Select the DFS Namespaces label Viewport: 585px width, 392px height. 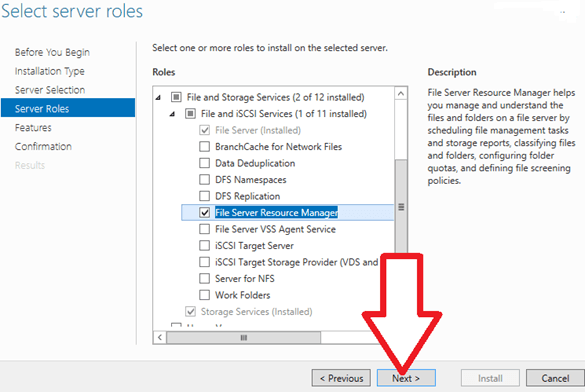[251, 180]
